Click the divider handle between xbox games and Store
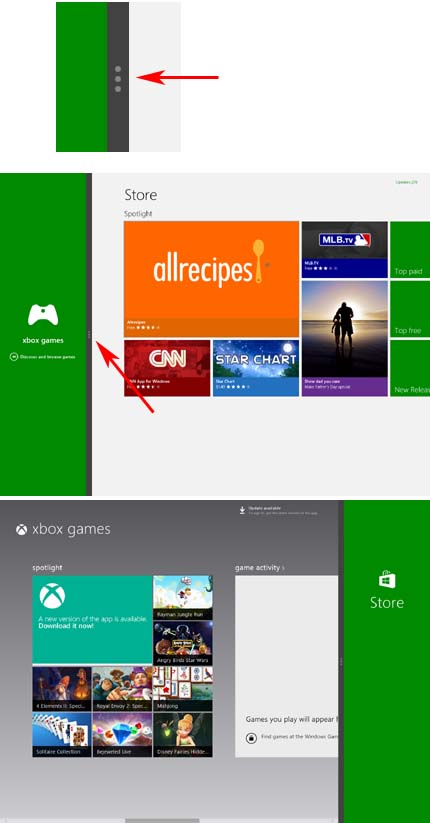Image resolution: width=430 pixels, height=823 pixels. 341,662
